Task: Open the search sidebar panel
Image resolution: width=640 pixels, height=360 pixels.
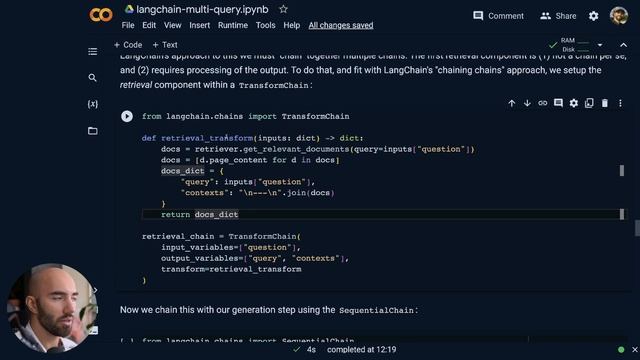Action: 93,78
